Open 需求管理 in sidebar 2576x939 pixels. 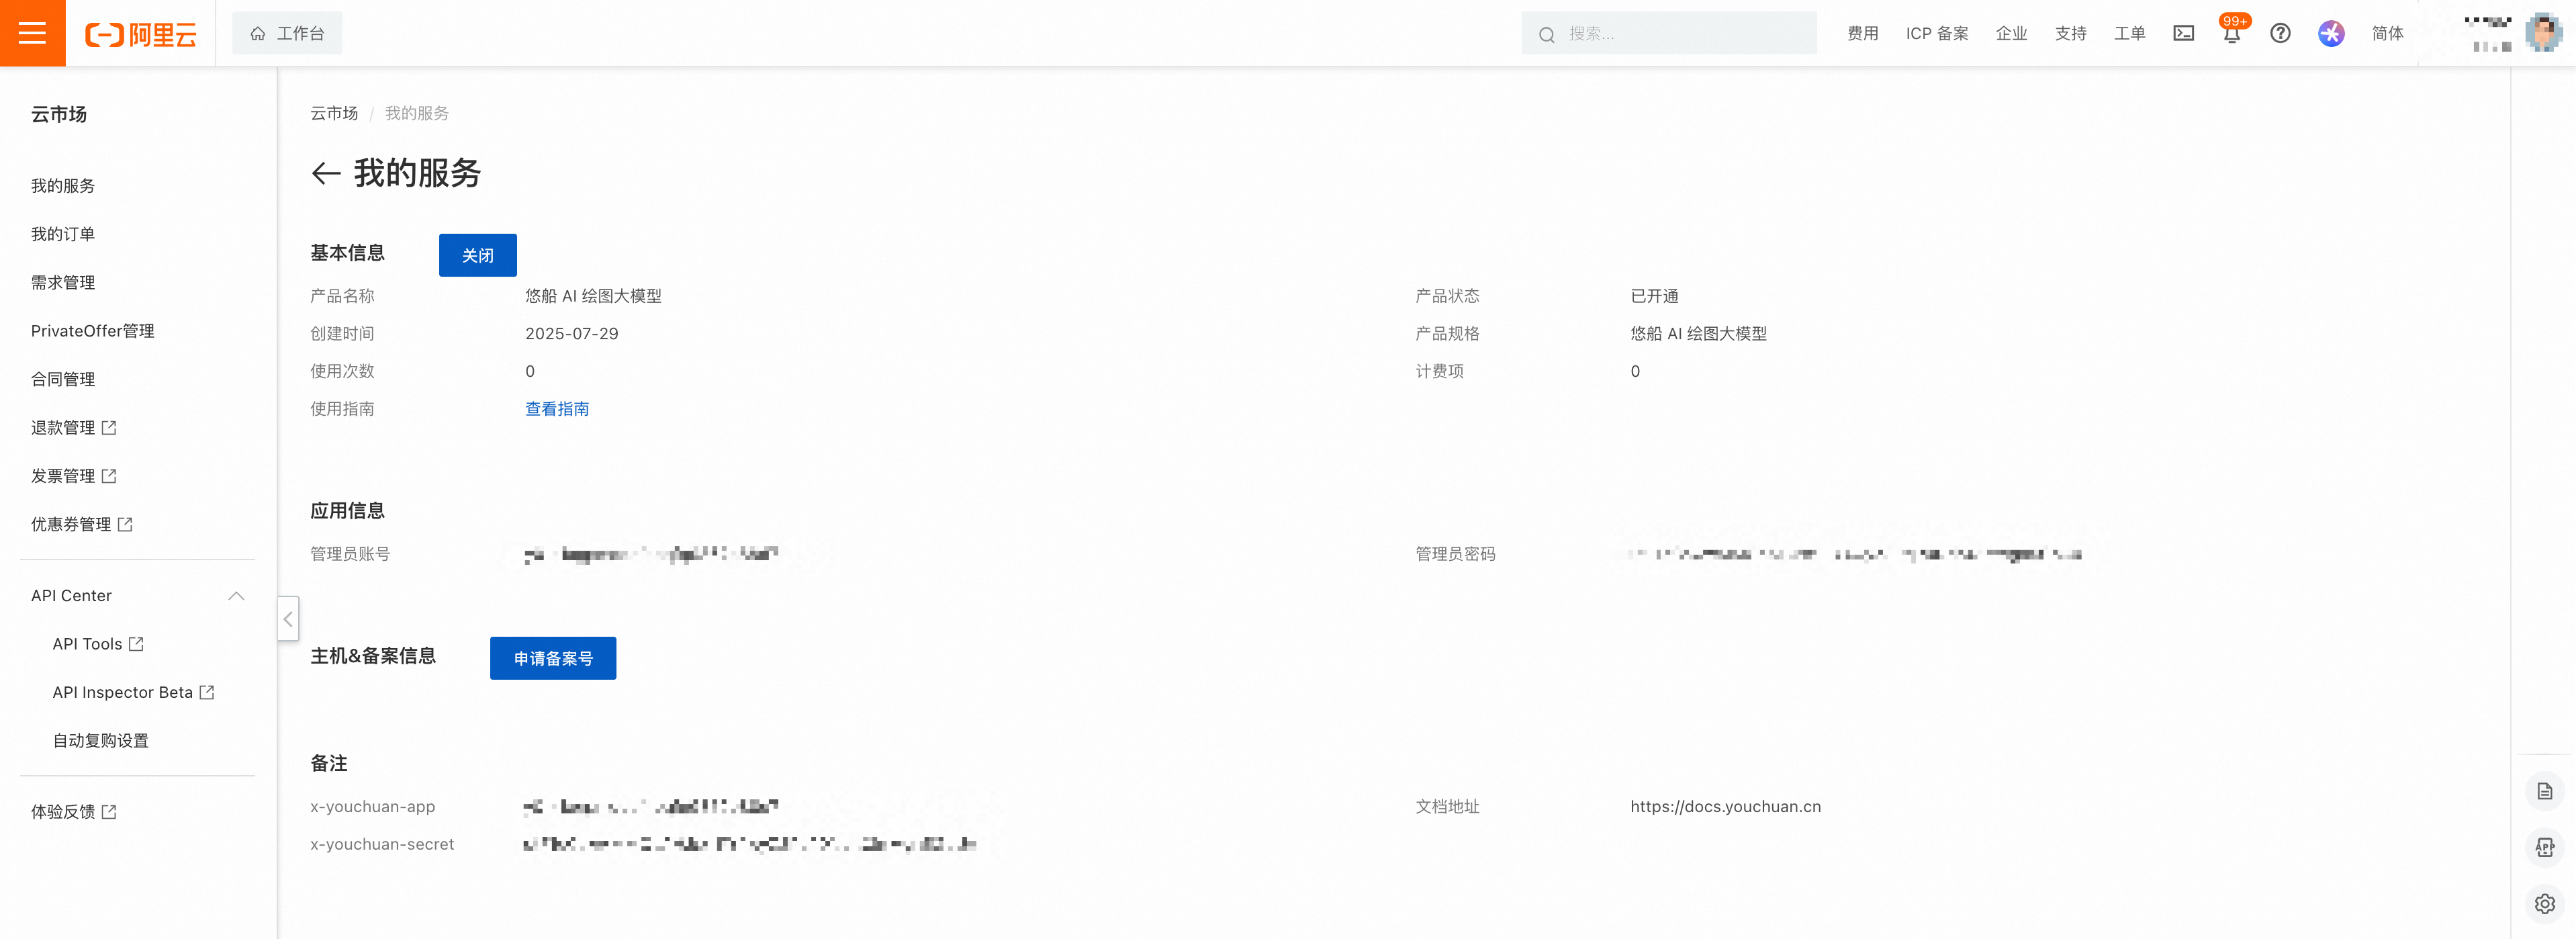tap(63, 283)
